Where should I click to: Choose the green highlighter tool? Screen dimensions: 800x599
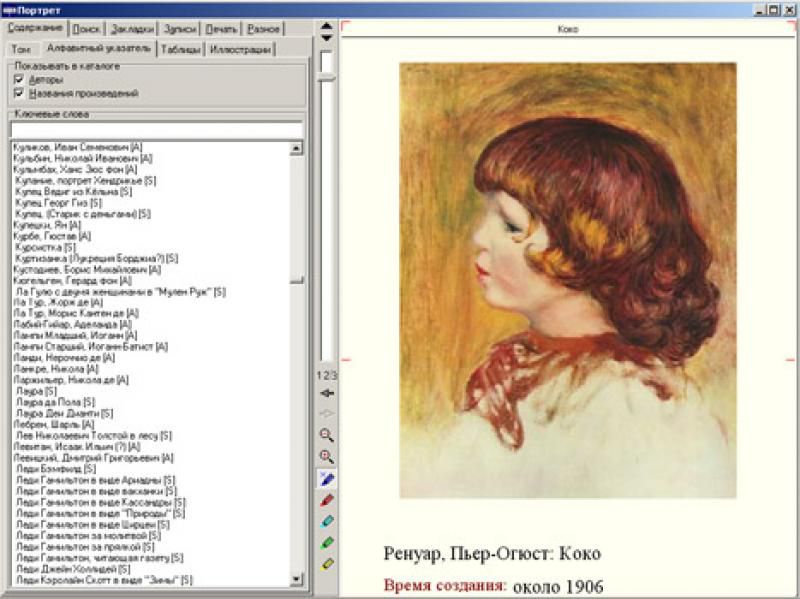coord(326,543)
